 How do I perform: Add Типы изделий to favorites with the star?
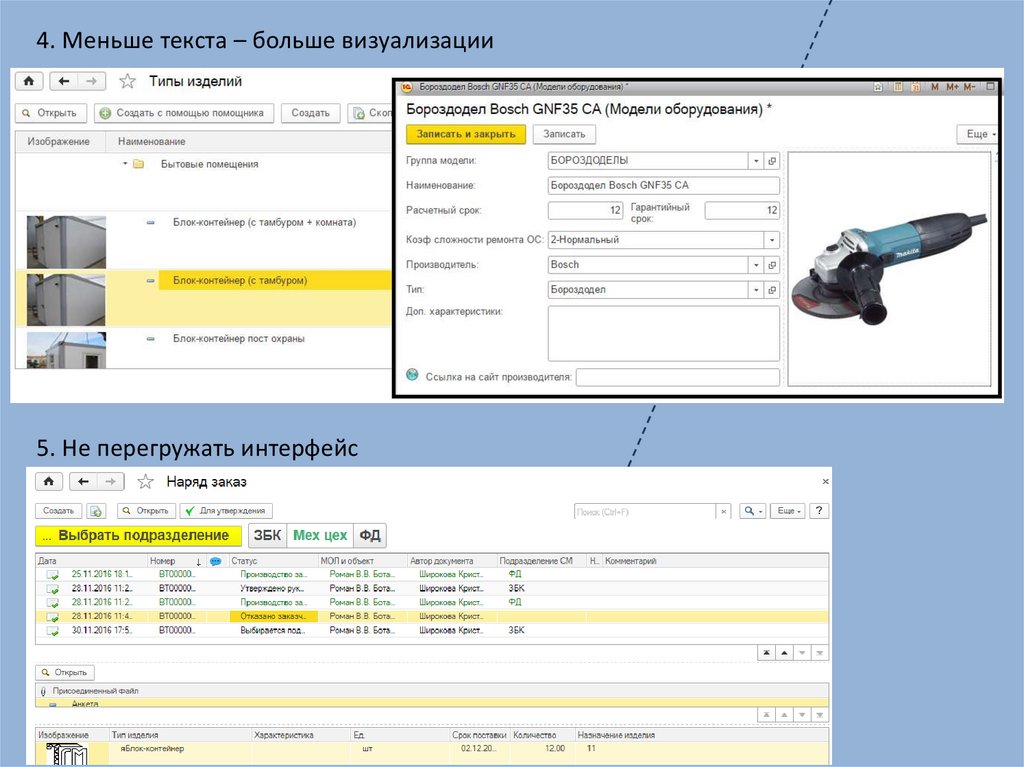(x=127, y=82)
